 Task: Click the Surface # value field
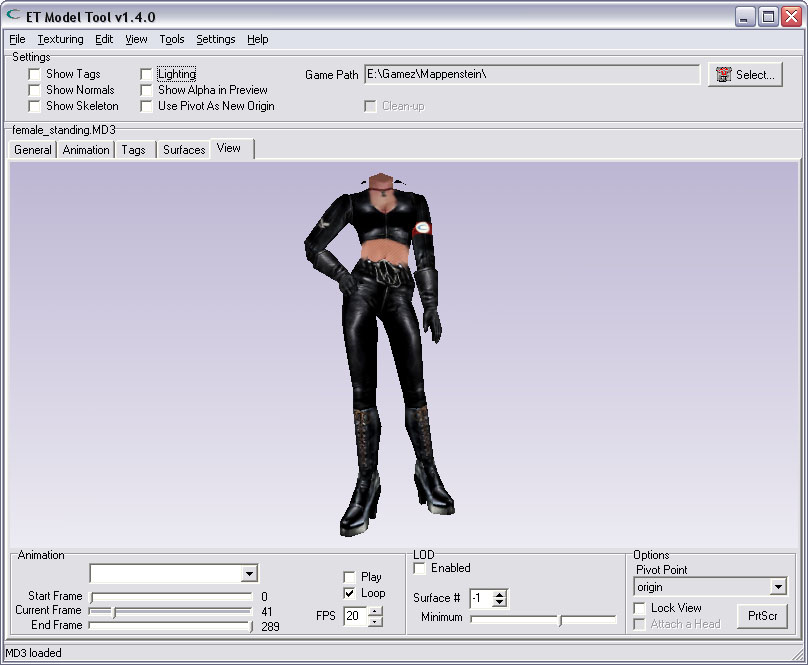pyautogui.click(x=481, y=598)
